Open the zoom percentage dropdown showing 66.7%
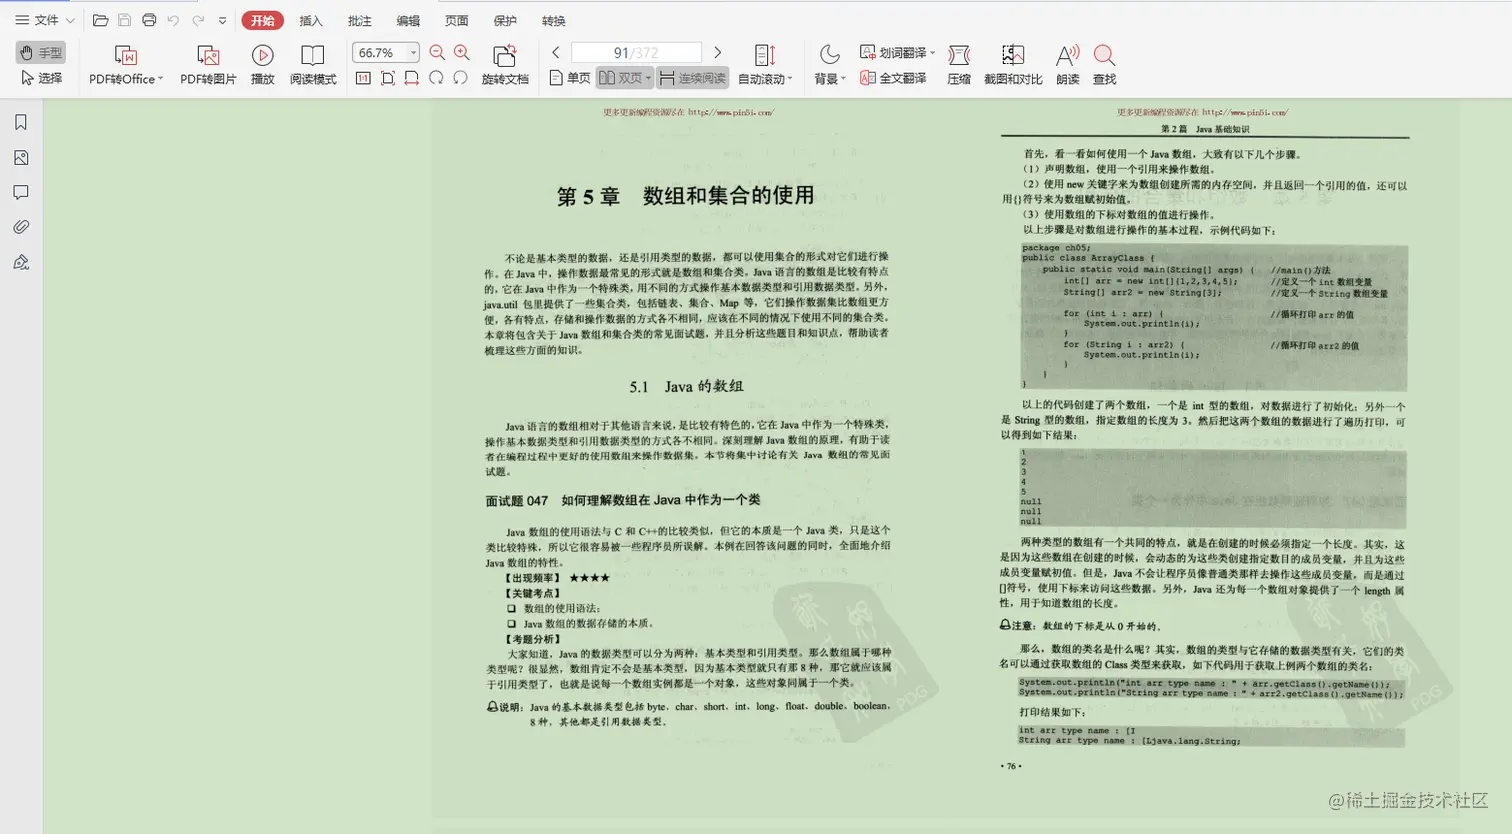 384,53
